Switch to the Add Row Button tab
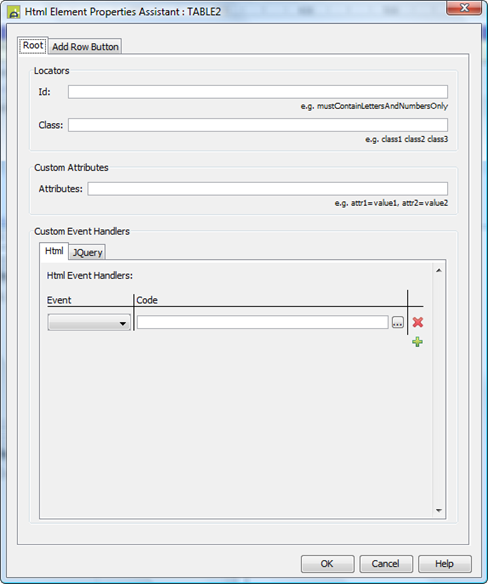This screenshot has width=488, height=584. [85, 47]
